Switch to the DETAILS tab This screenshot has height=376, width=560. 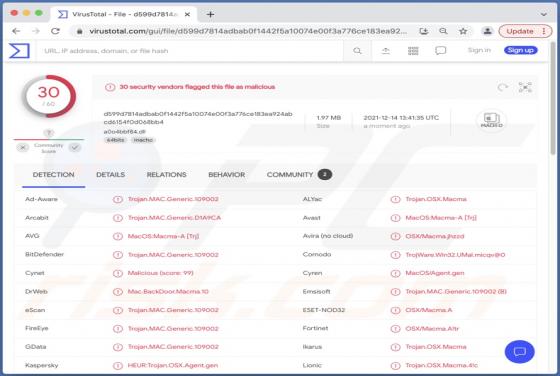[x=110, y=175]
